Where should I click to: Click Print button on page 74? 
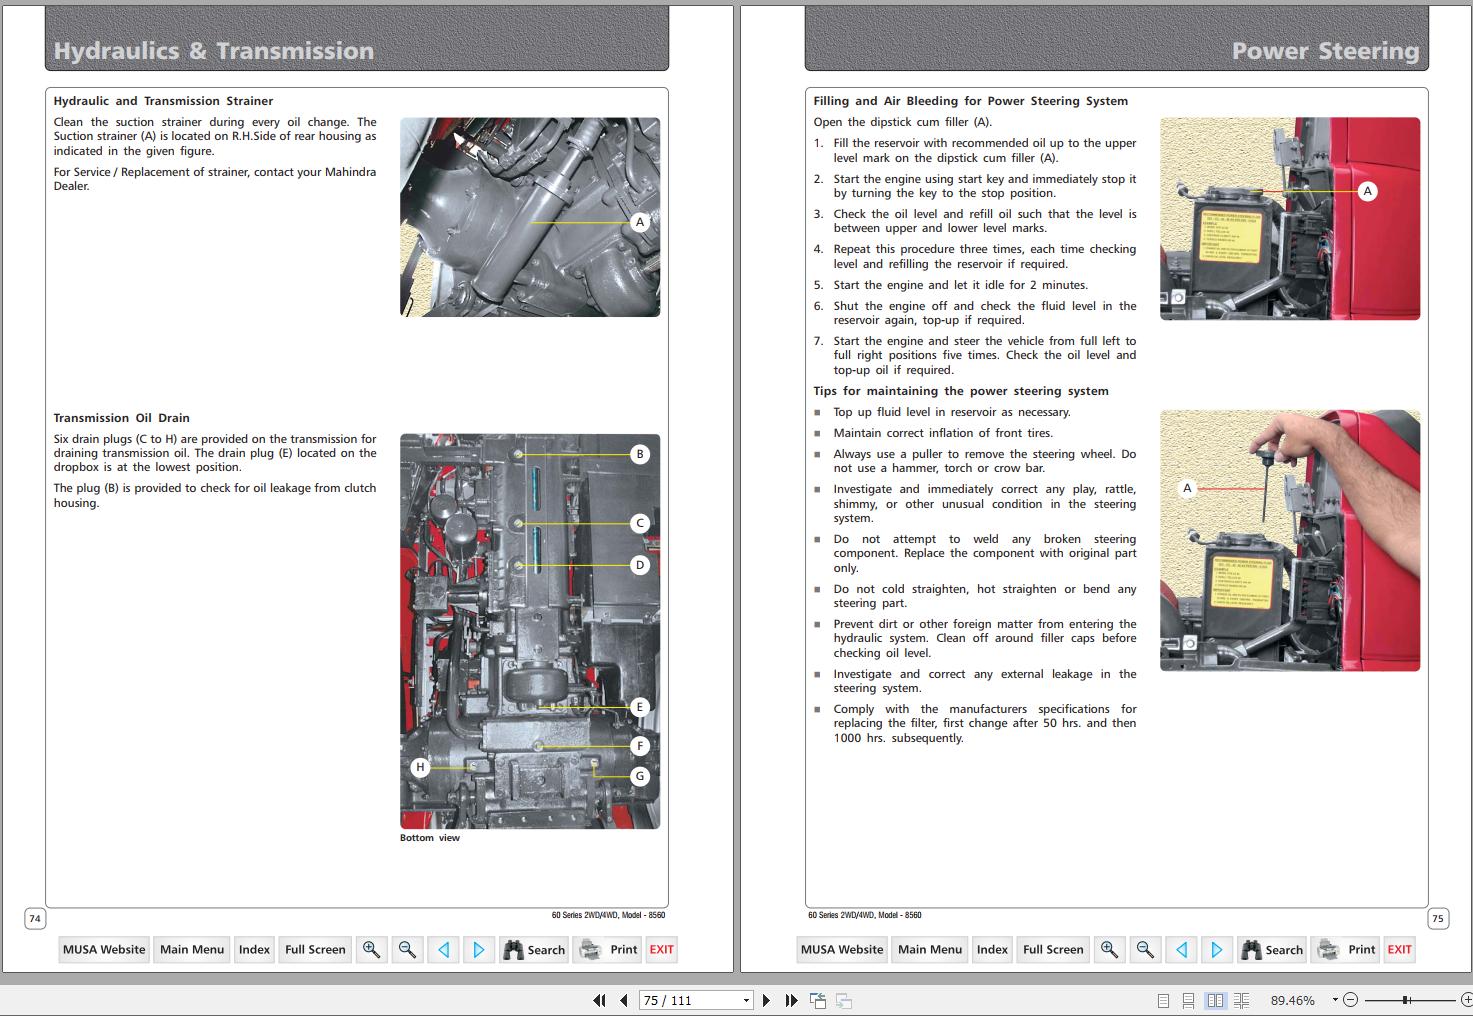(609, 950)
